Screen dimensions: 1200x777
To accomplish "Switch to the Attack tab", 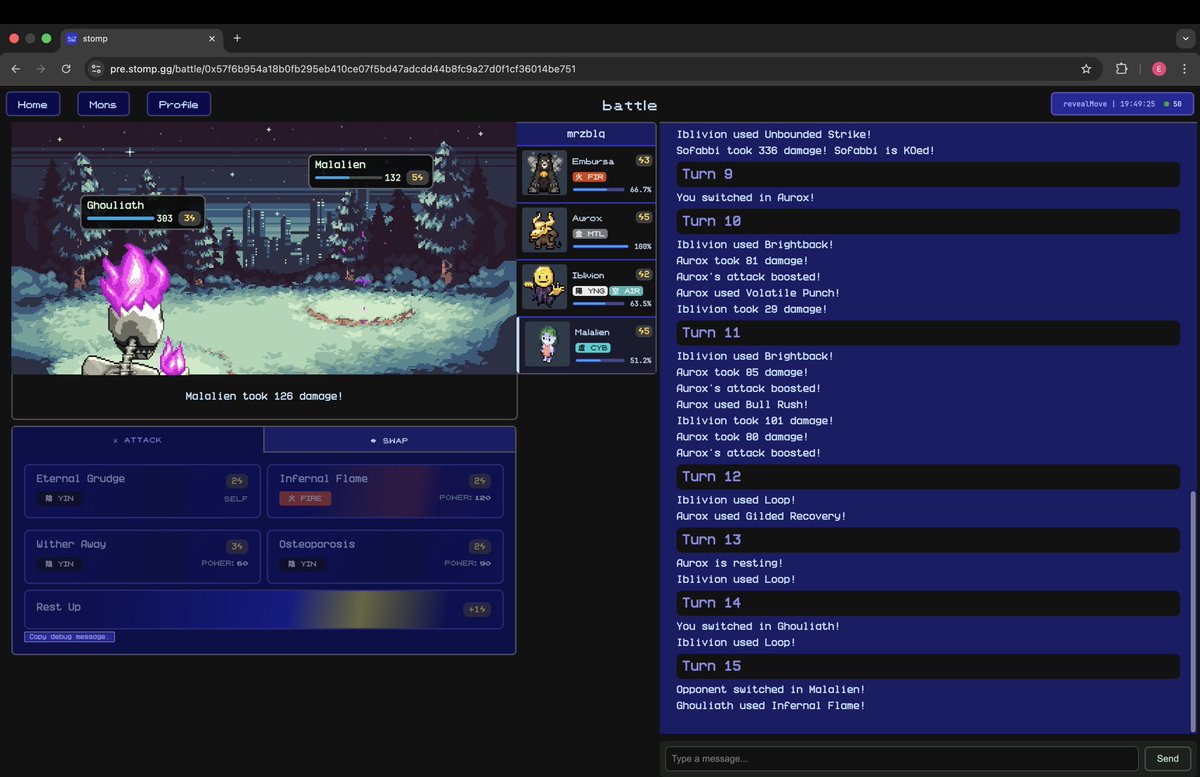I will [138, 440].
